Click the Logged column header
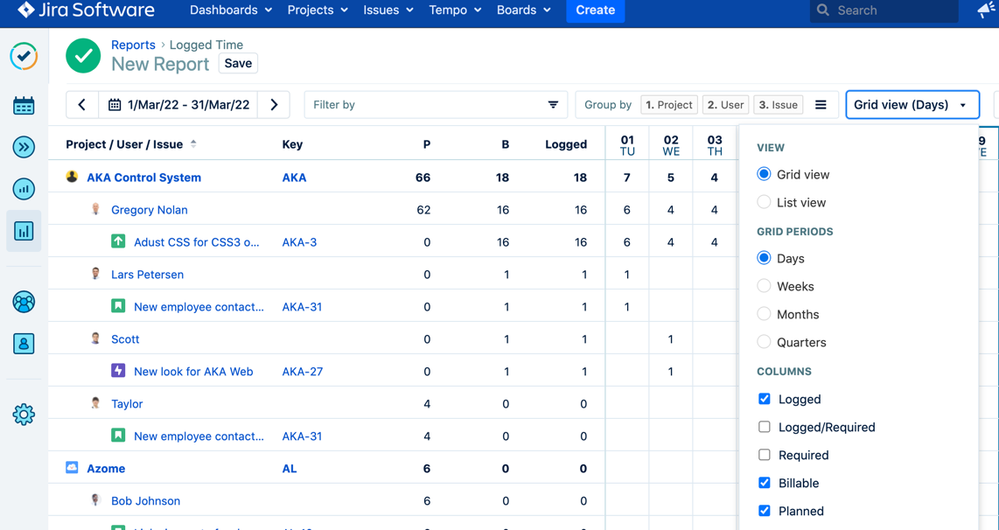This screenshot has width=999, height=530. pyautogui.click(x=566, y=144)
